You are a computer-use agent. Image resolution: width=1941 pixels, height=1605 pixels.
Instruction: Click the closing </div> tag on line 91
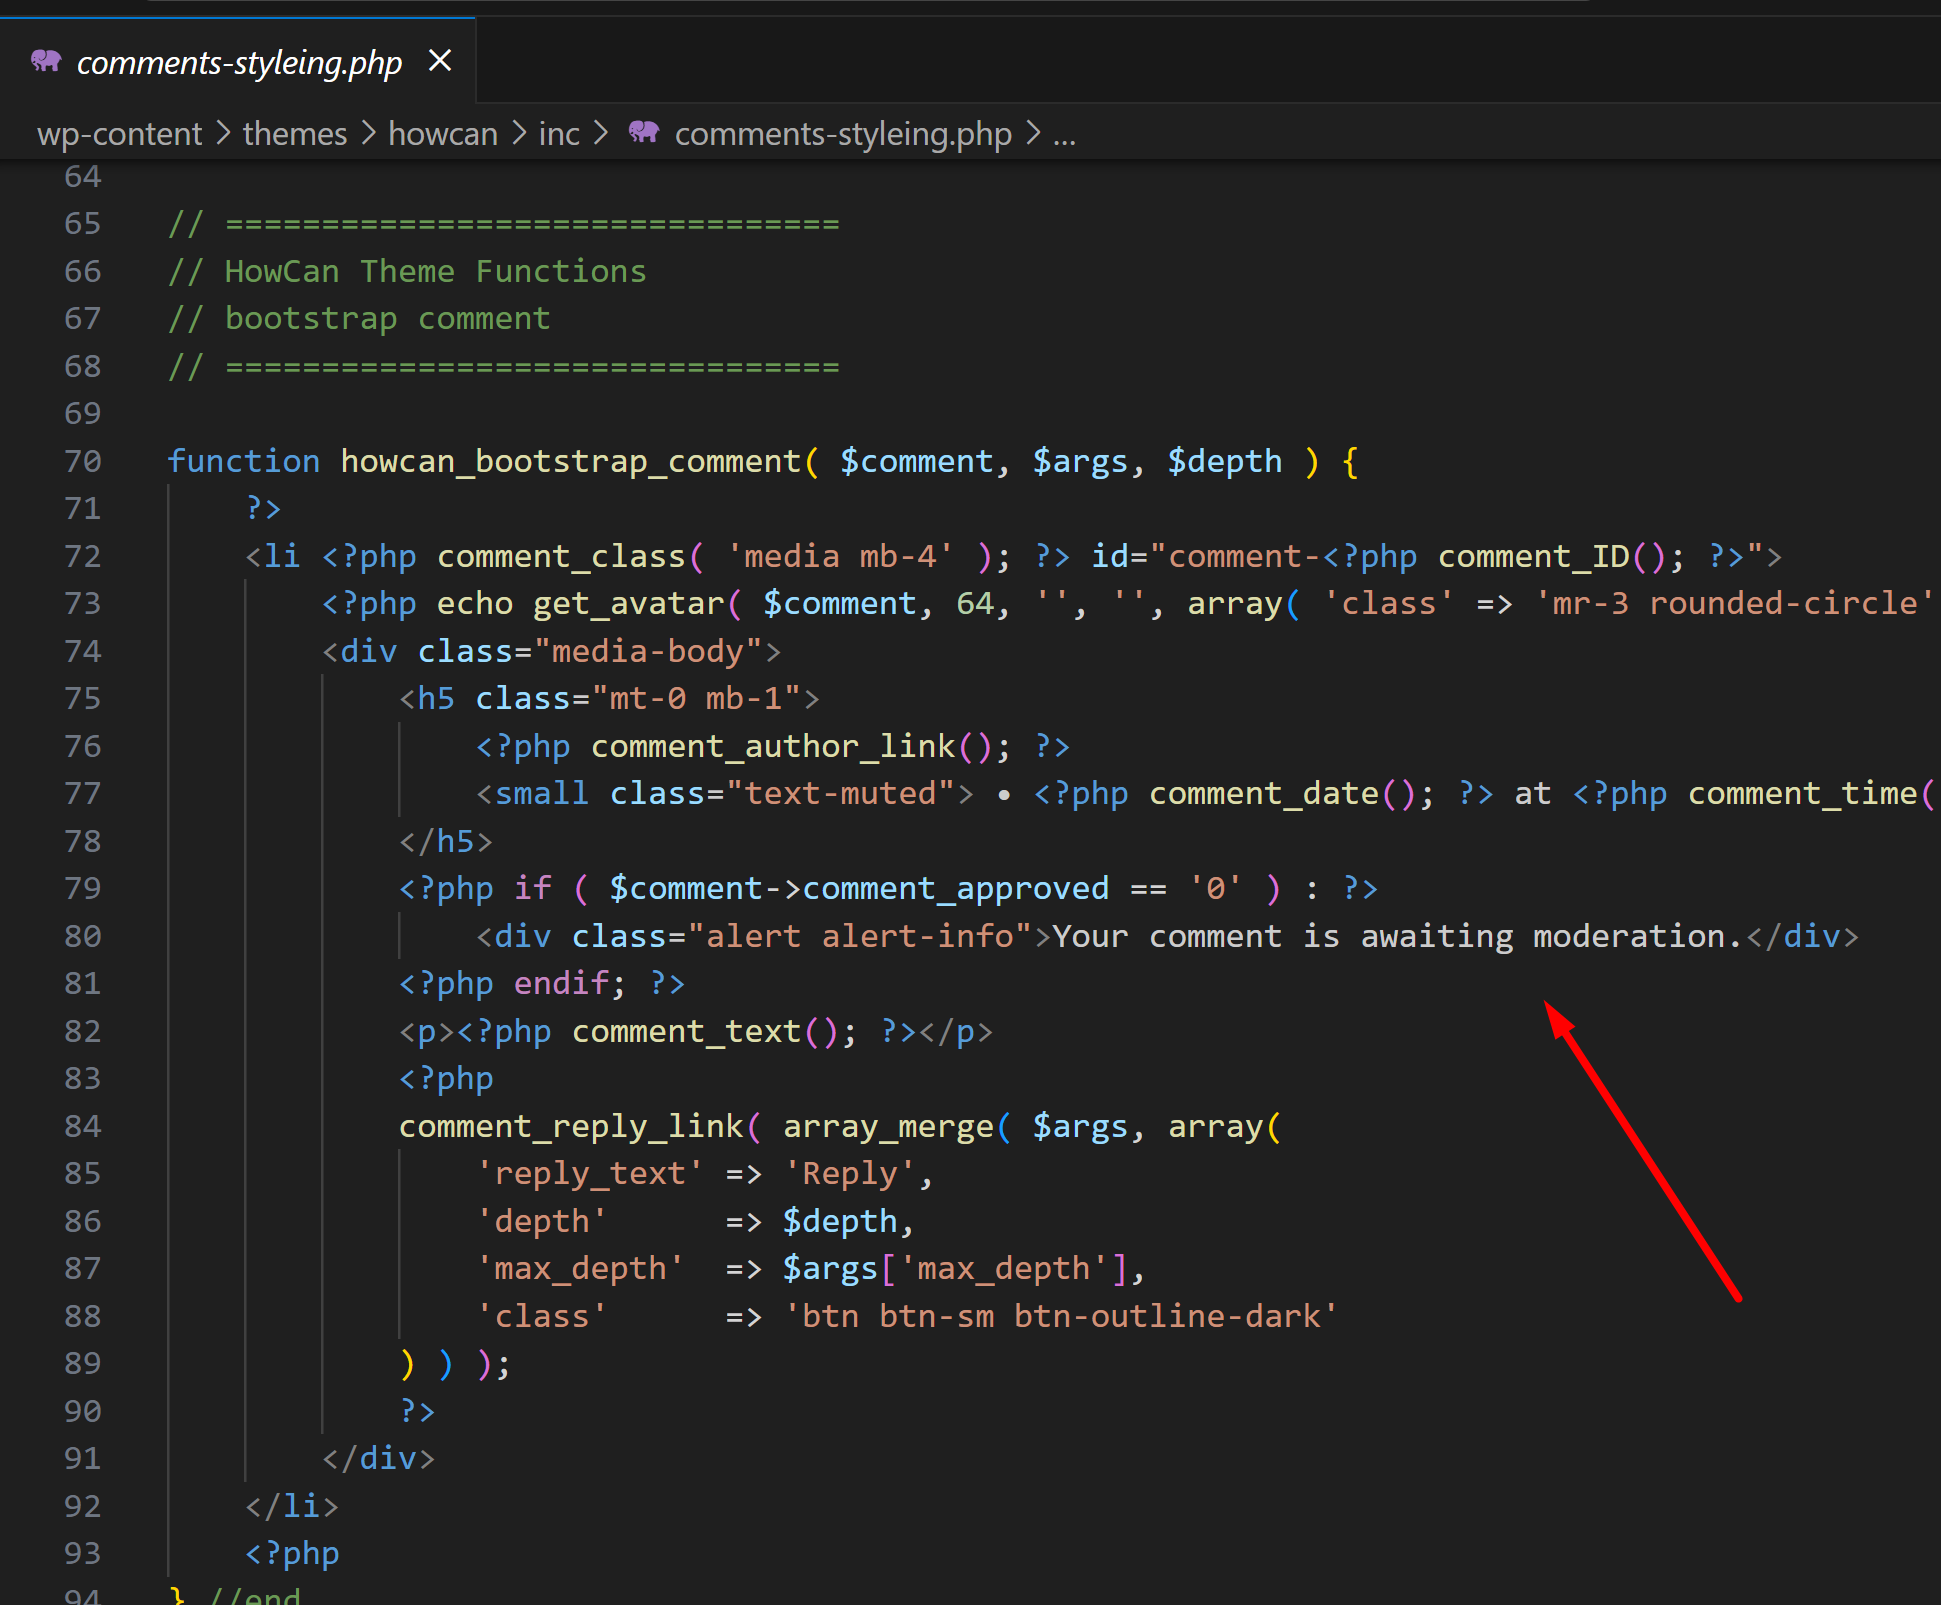[x=378, y=1458]
